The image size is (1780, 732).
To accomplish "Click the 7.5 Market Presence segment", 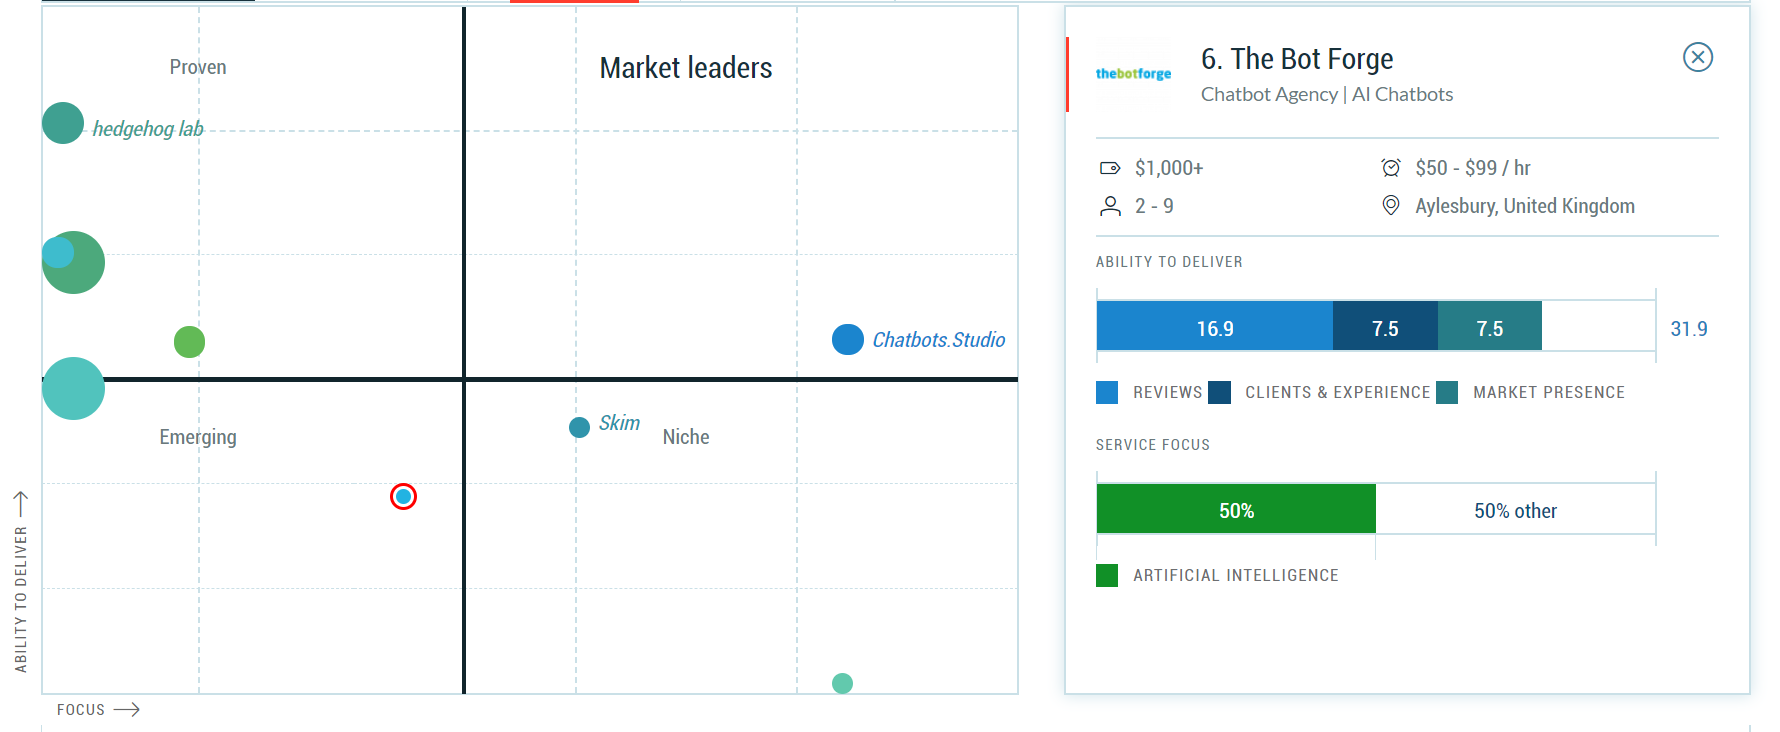I will click(1490, 326).
